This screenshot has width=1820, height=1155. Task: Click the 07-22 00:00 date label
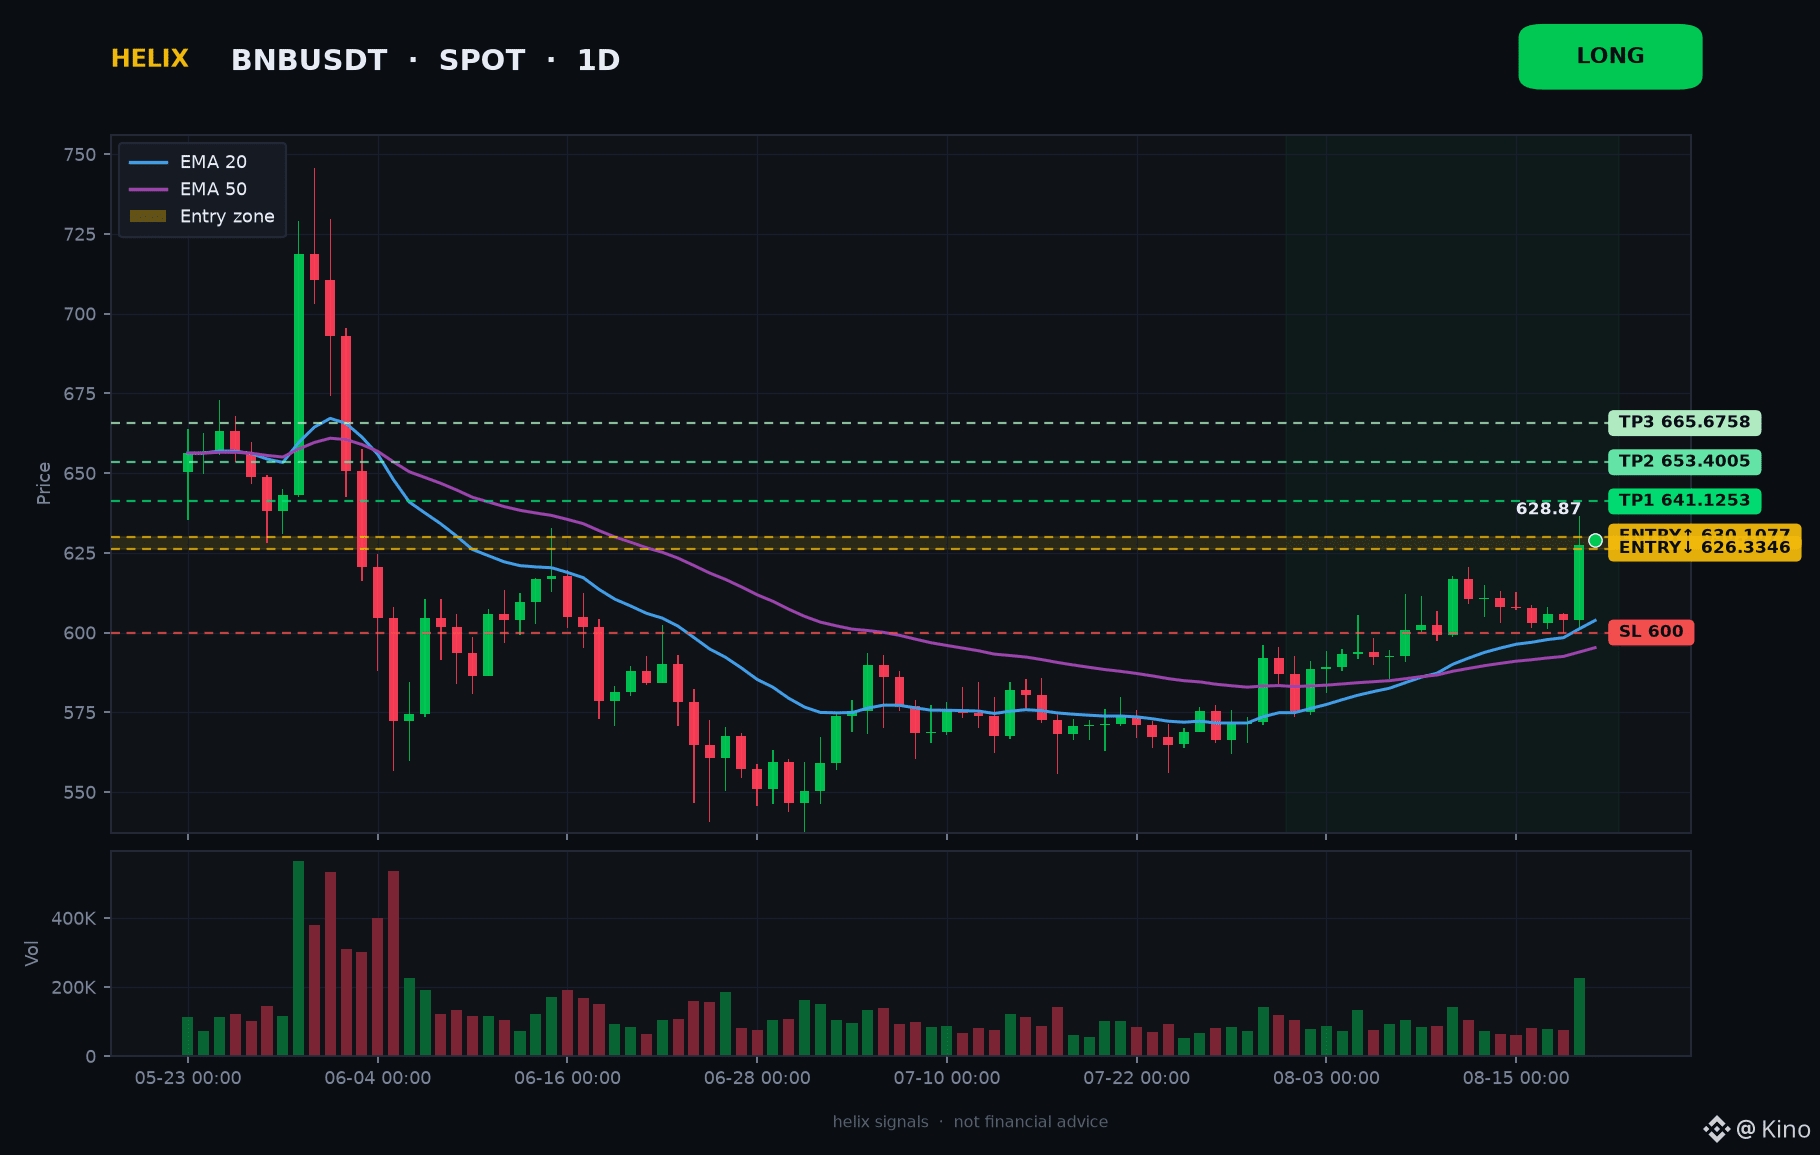coord(1137,1078)
